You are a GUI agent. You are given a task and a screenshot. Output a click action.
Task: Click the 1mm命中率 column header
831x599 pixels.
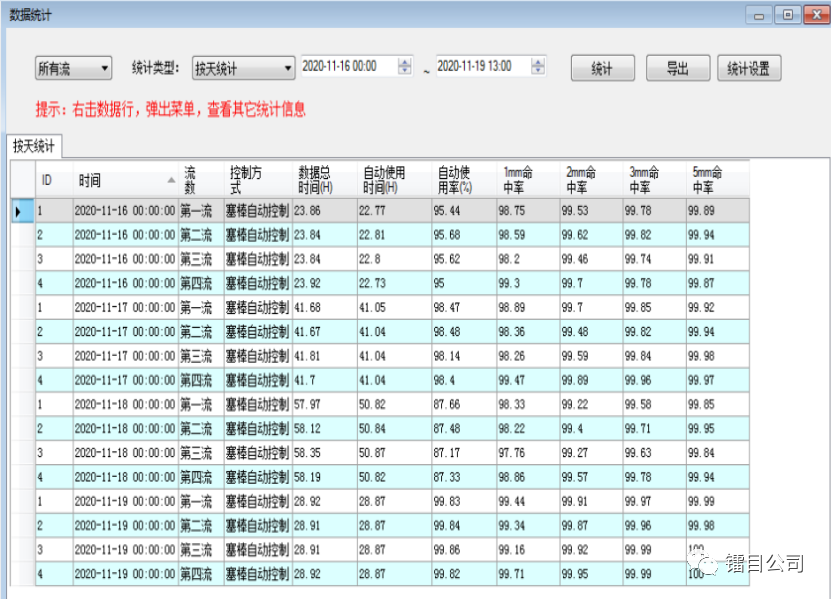click(x=527, y=180)
